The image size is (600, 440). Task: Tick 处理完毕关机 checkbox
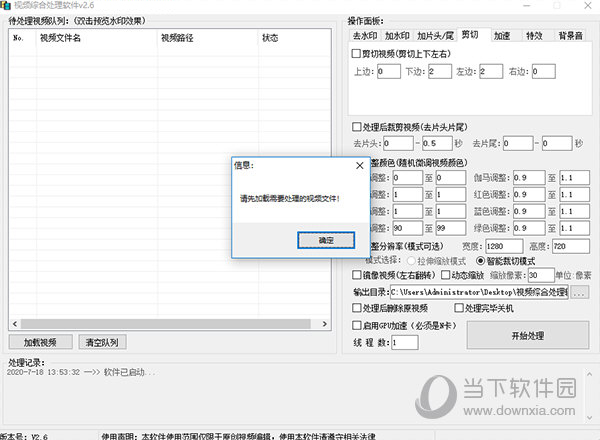(x=458, y=308)
